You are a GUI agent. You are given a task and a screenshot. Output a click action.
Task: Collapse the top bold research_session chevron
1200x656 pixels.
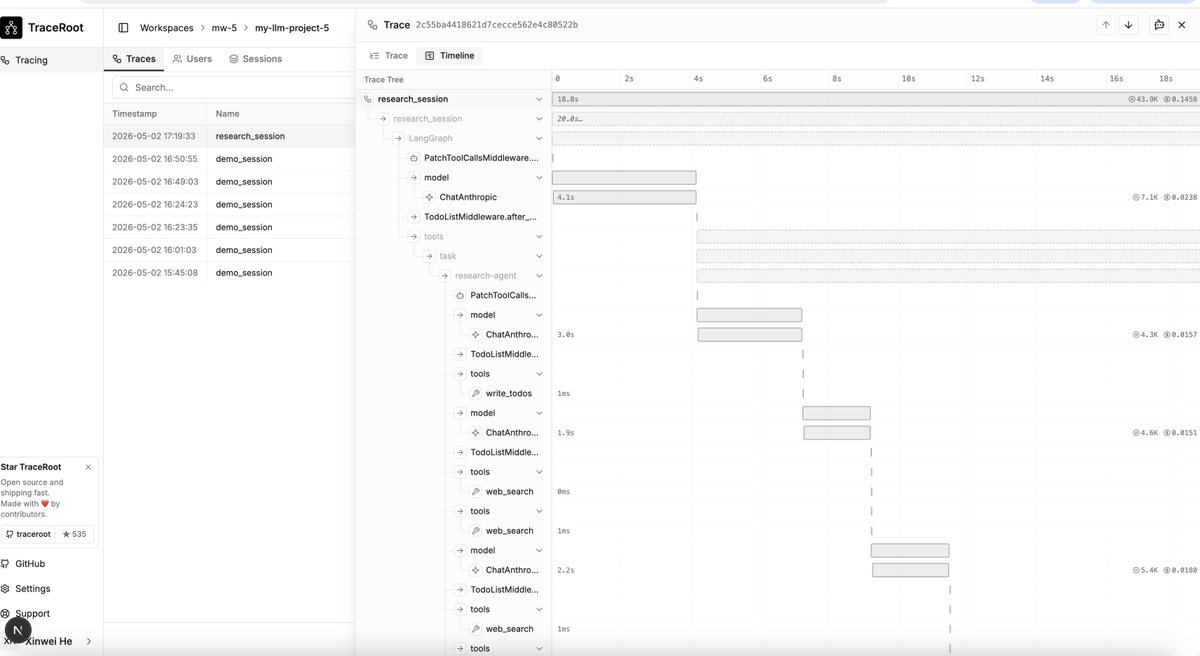coord(539,99)
